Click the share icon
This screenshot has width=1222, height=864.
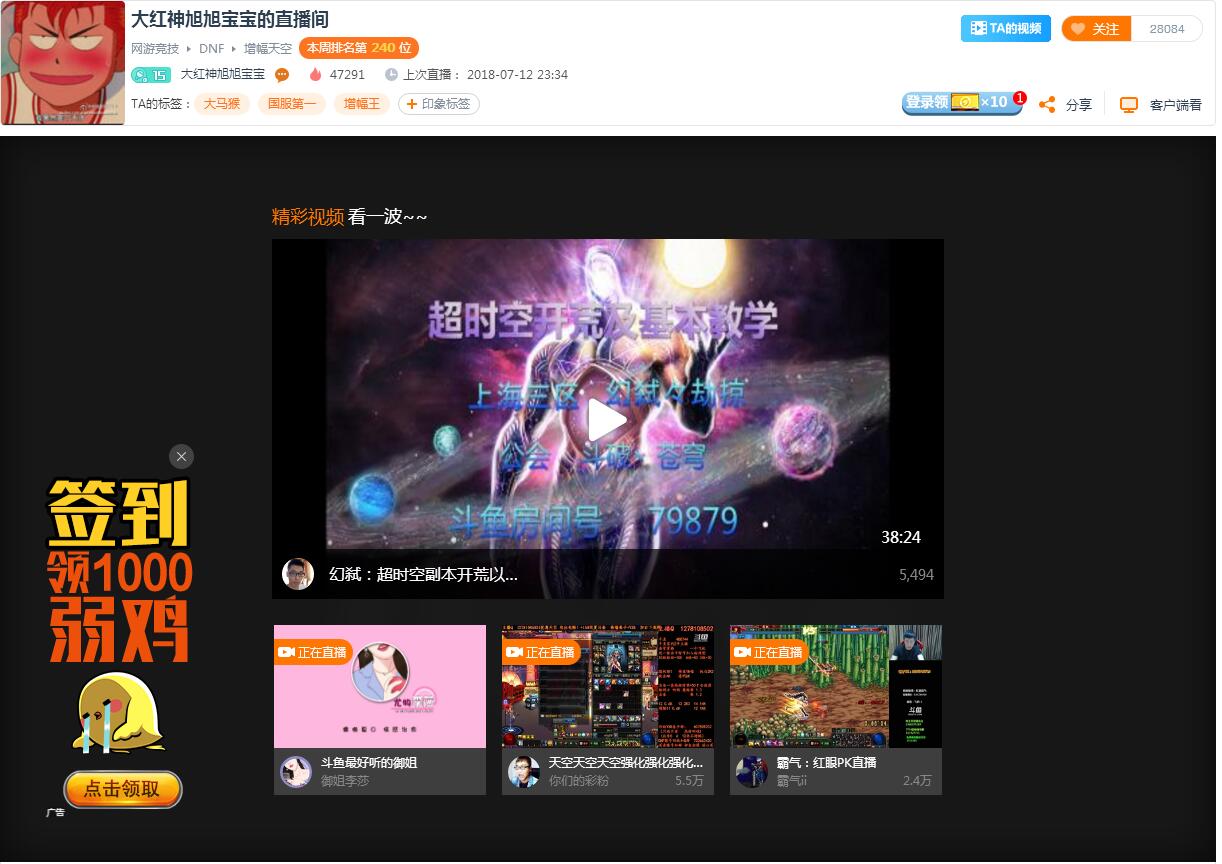coord(1047,104)
